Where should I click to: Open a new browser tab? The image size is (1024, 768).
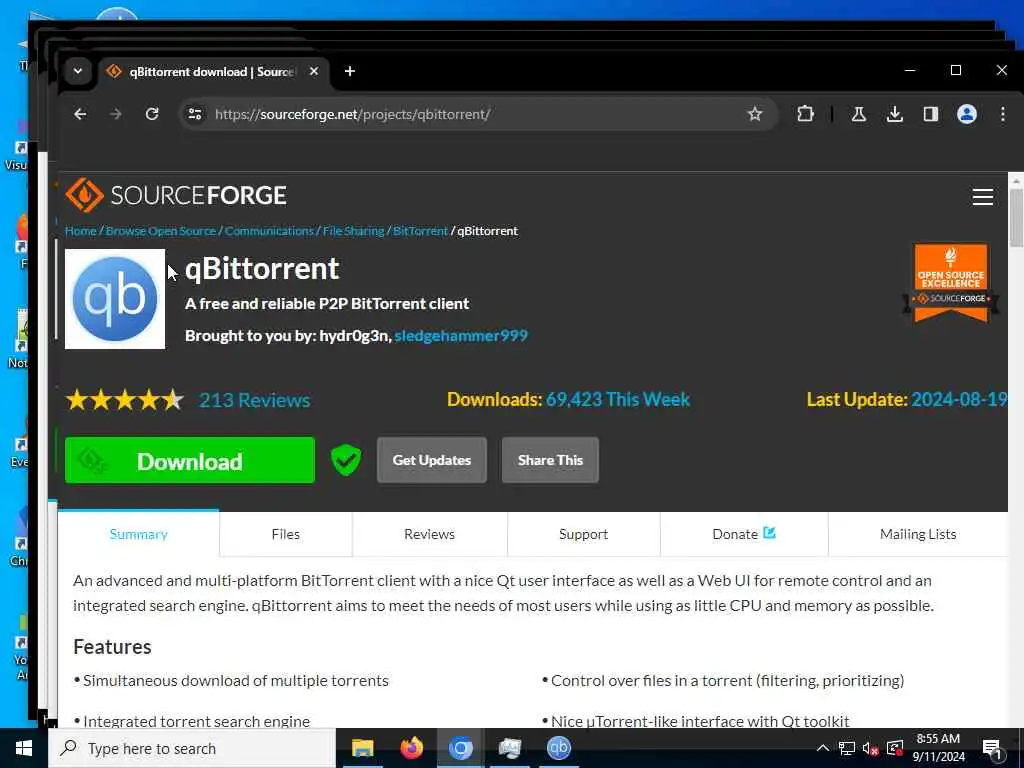pos(350,71)
